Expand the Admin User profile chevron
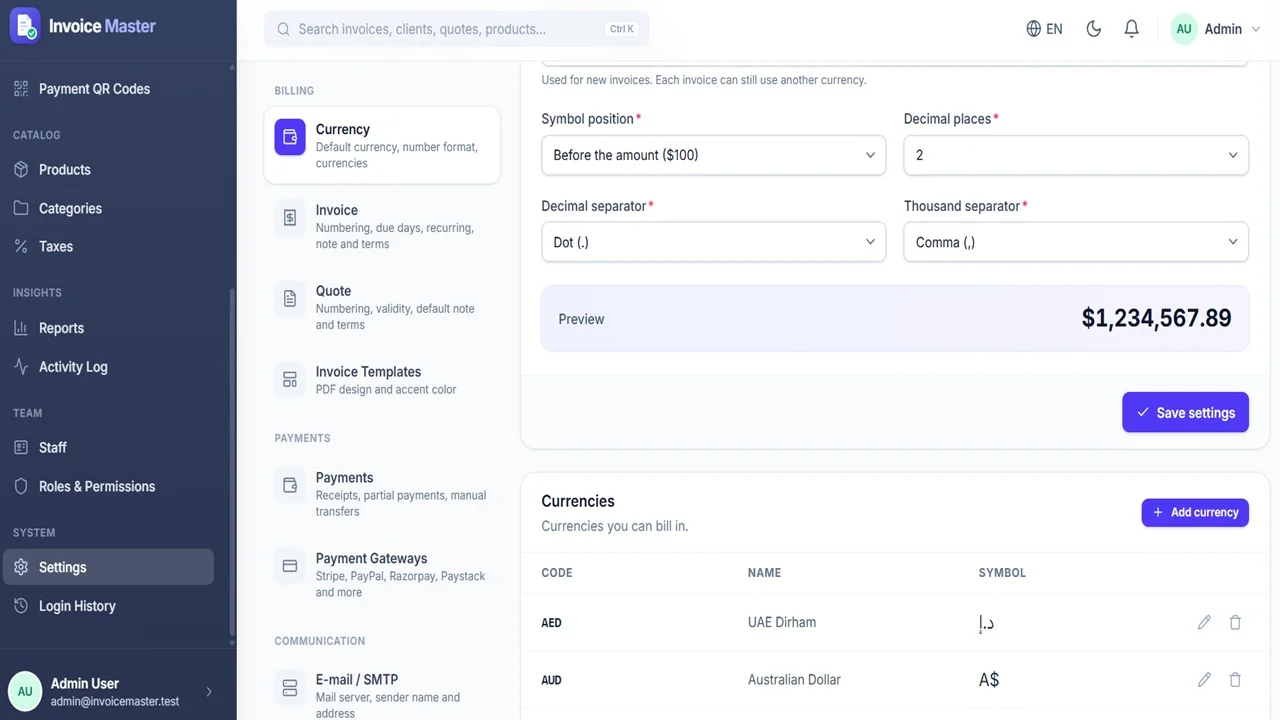1280x720 pixels. [209, 691]
